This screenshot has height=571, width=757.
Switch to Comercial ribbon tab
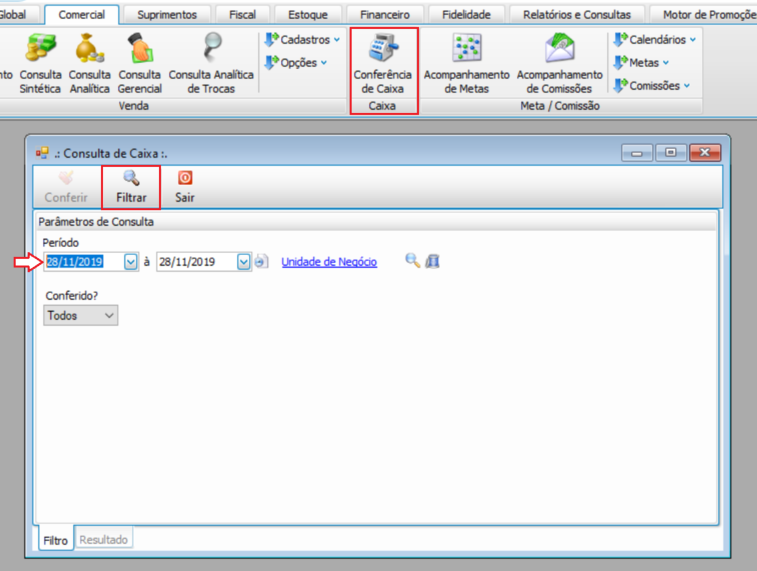click(82, 15)
